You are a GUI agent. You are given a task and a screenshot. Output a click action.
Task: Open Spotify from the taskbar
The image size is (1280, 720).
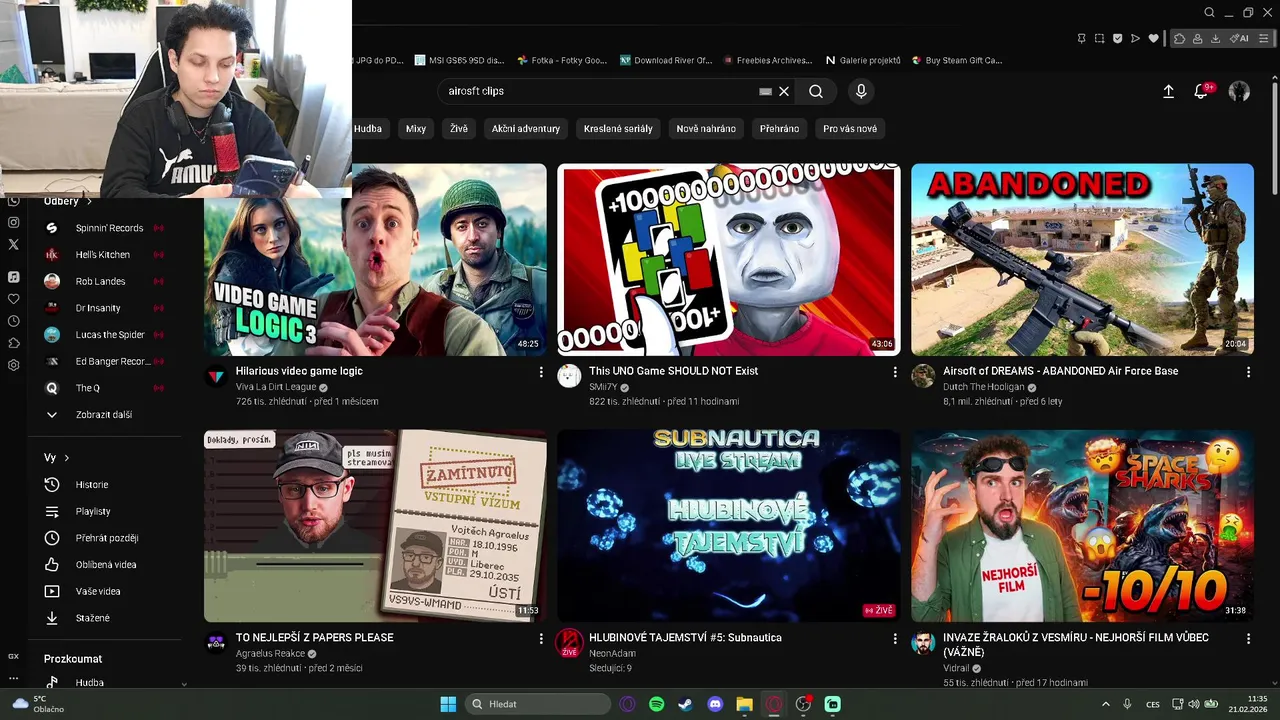pos(657,704)
